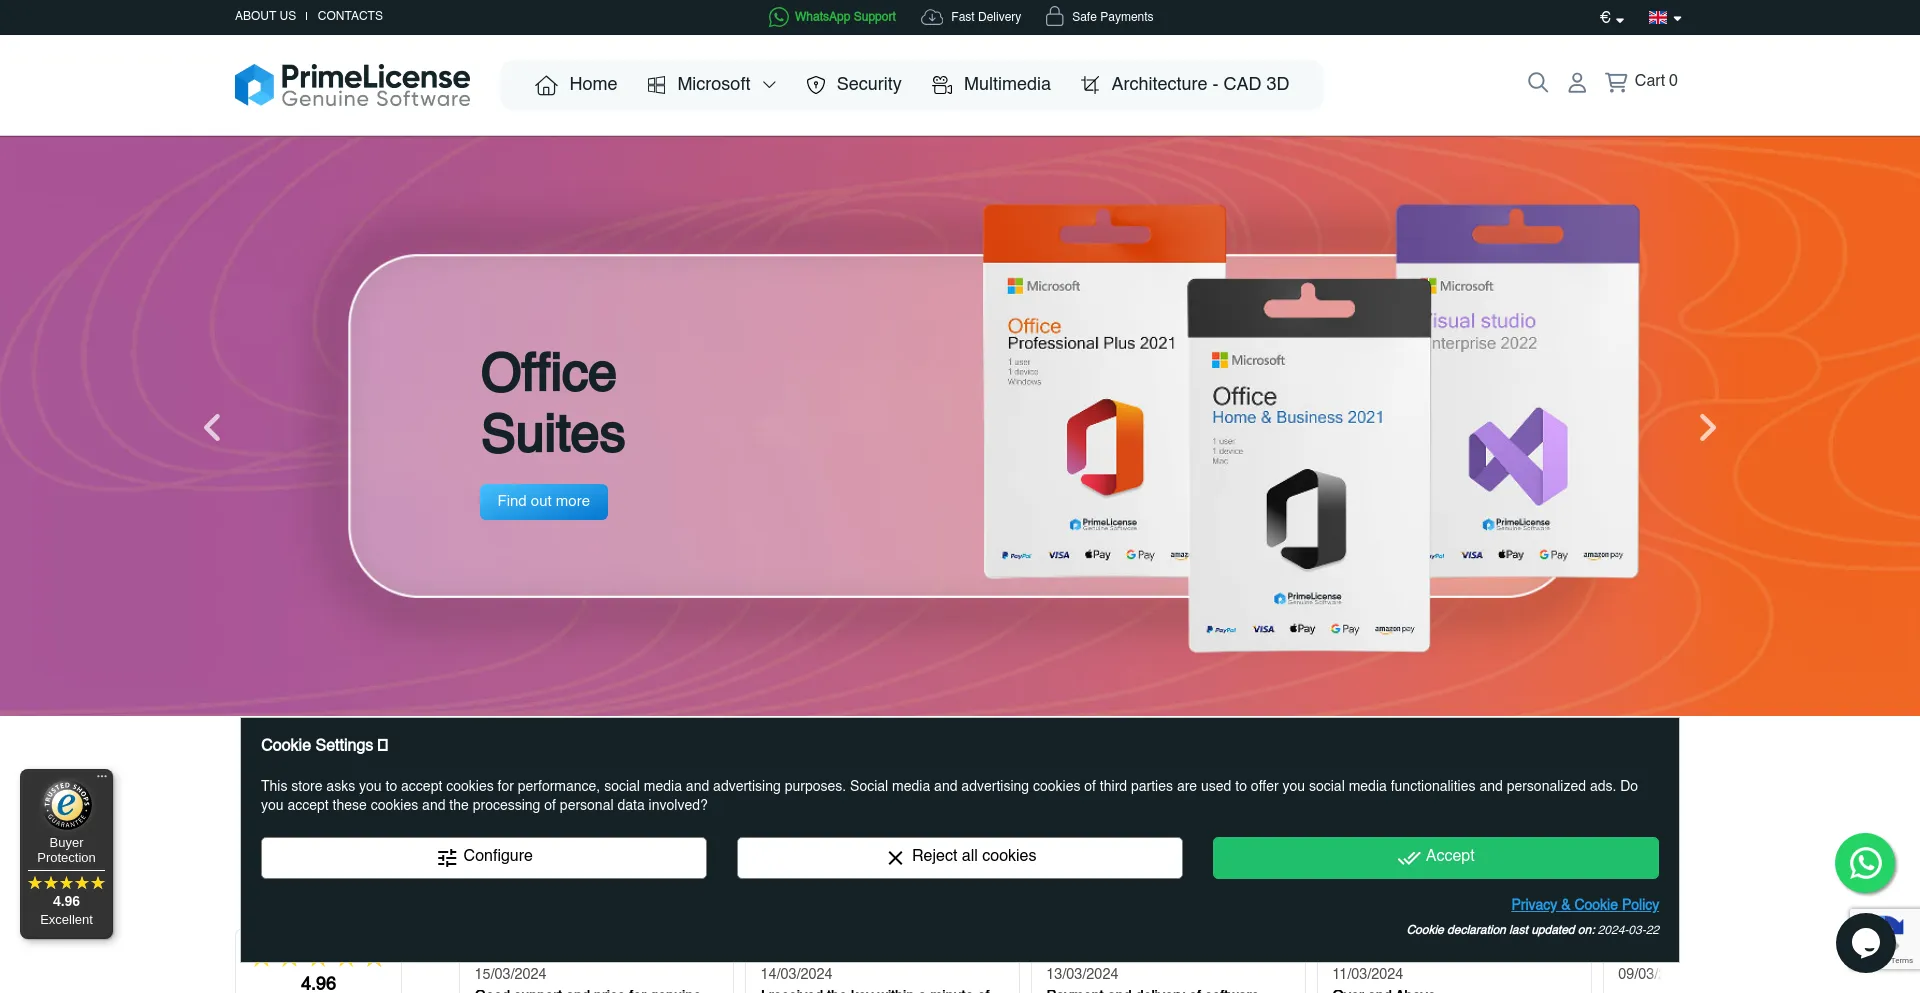Click WhatsApp Support in the top bar

pos(832,17)
